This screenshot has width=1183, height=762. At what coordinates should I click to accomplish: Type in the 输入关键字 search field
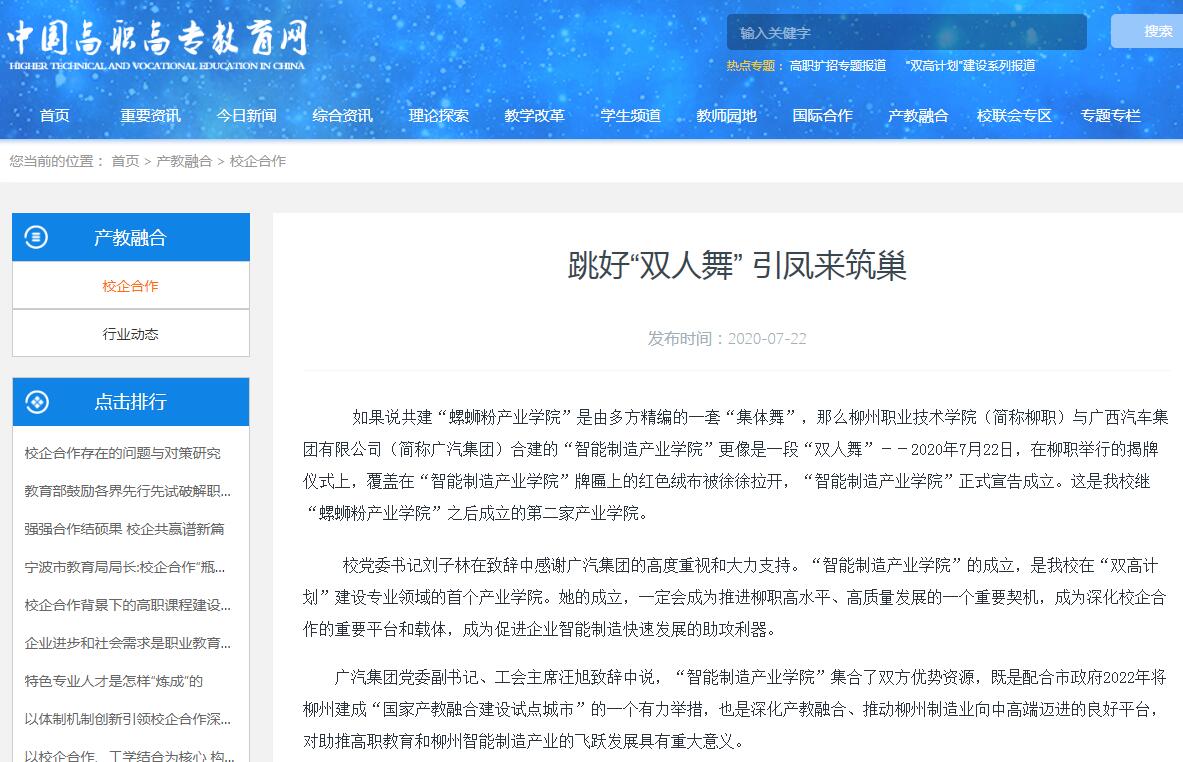click(905, 33)
